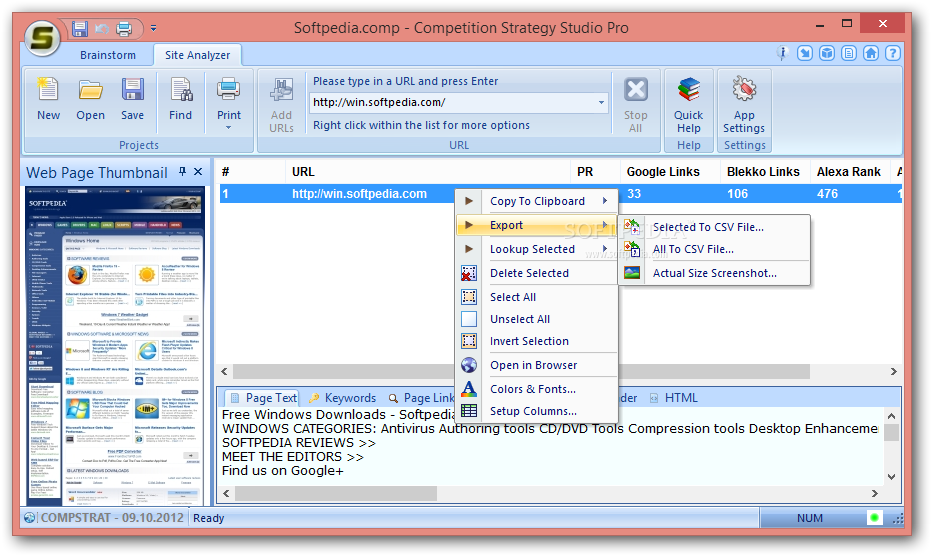Choose Lookup Selected menu entry
The height and width of the screenshot is (556, 932).
[x=537, y=249]
